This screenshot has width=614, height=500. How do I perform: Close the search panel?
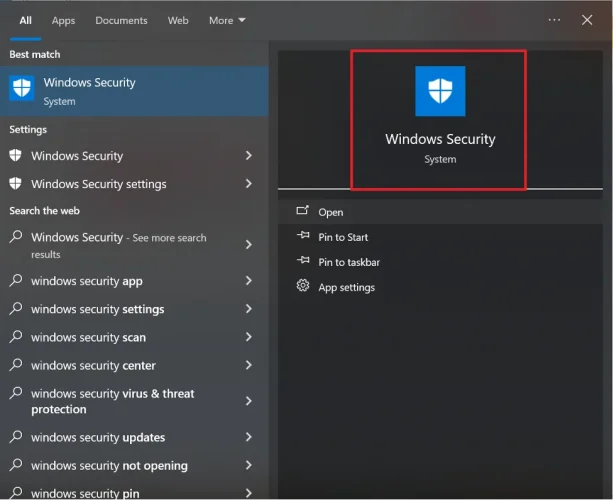[586, 20]
